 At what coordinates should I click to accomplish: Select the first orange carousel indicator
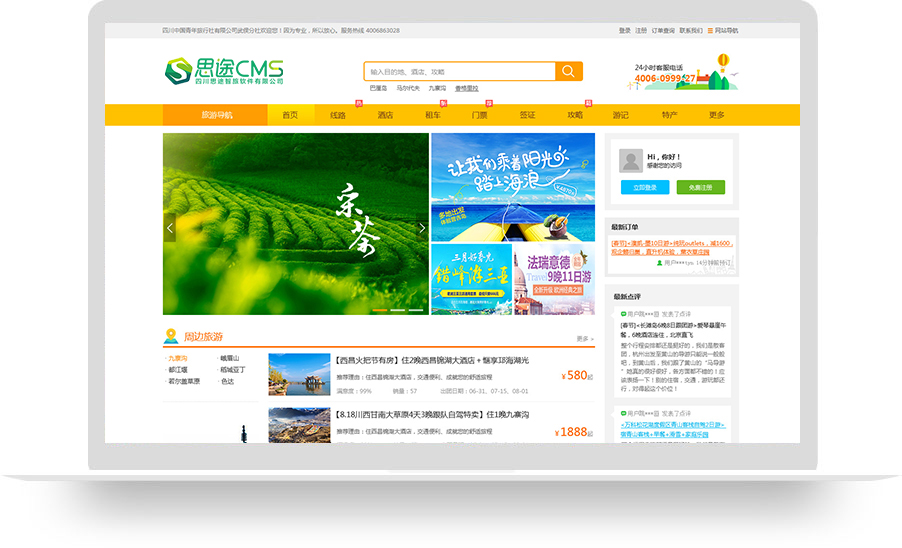pyautogui.click(x=380, y=310)
